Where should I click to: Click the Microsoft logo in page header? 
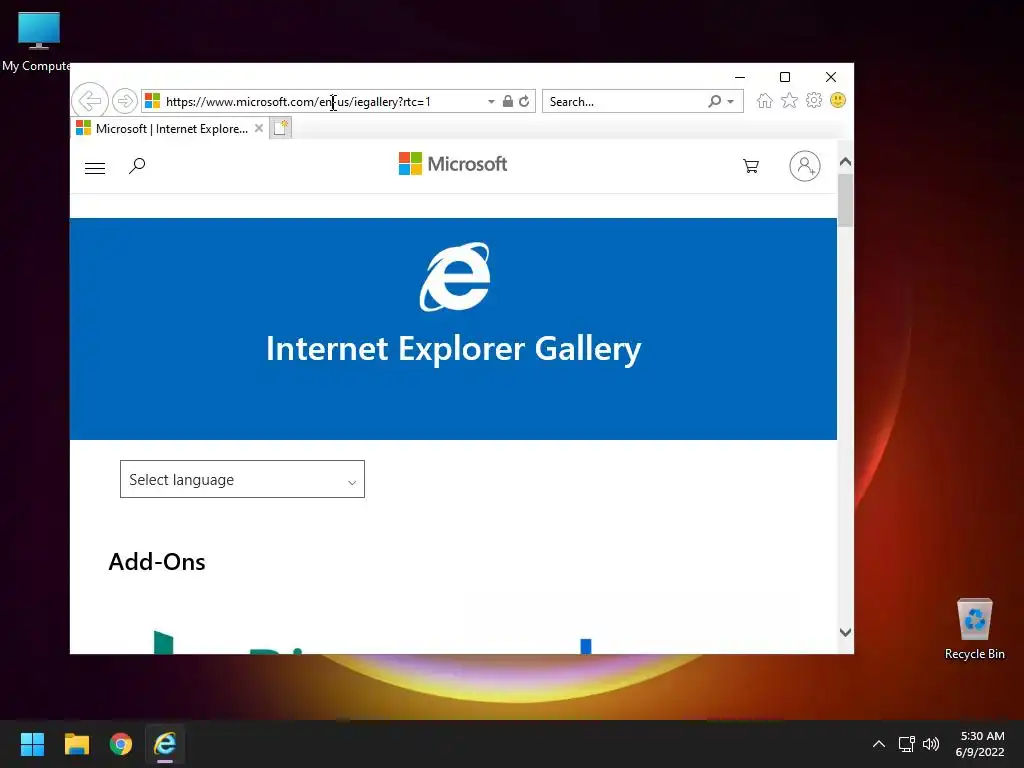point(453,164)
